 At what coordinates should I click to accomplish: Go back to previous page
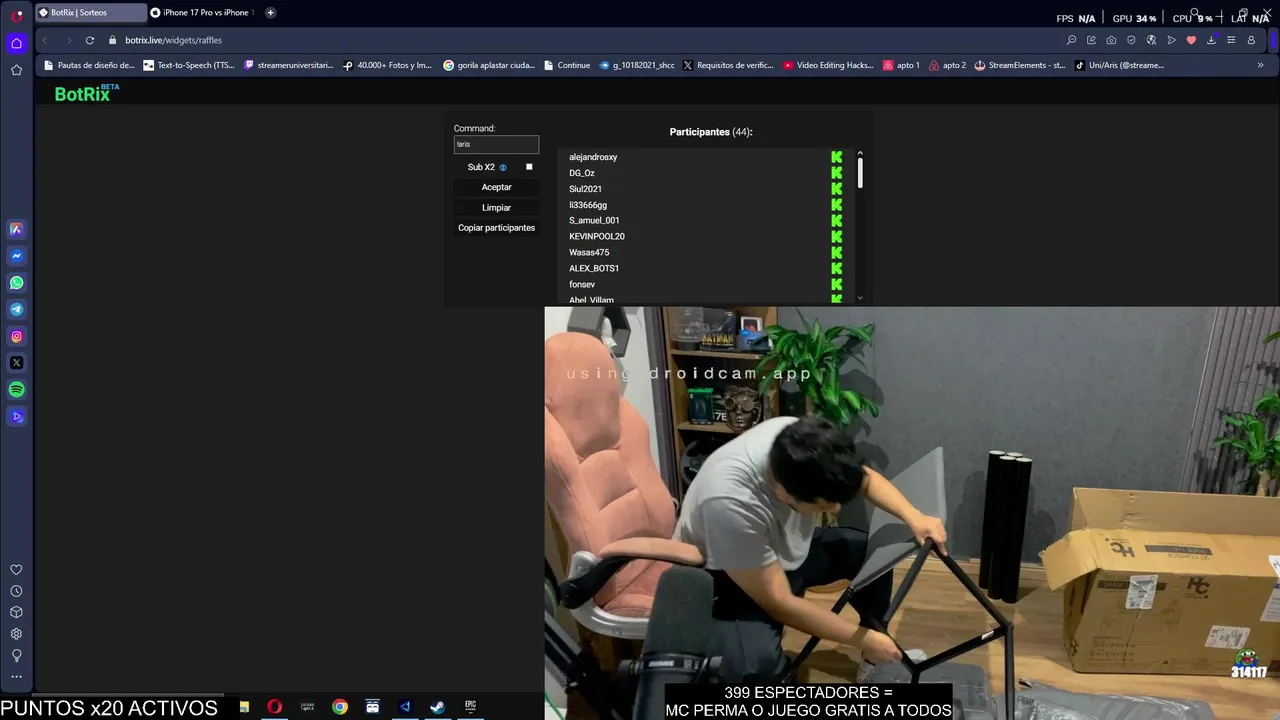[x=45, y=40]
